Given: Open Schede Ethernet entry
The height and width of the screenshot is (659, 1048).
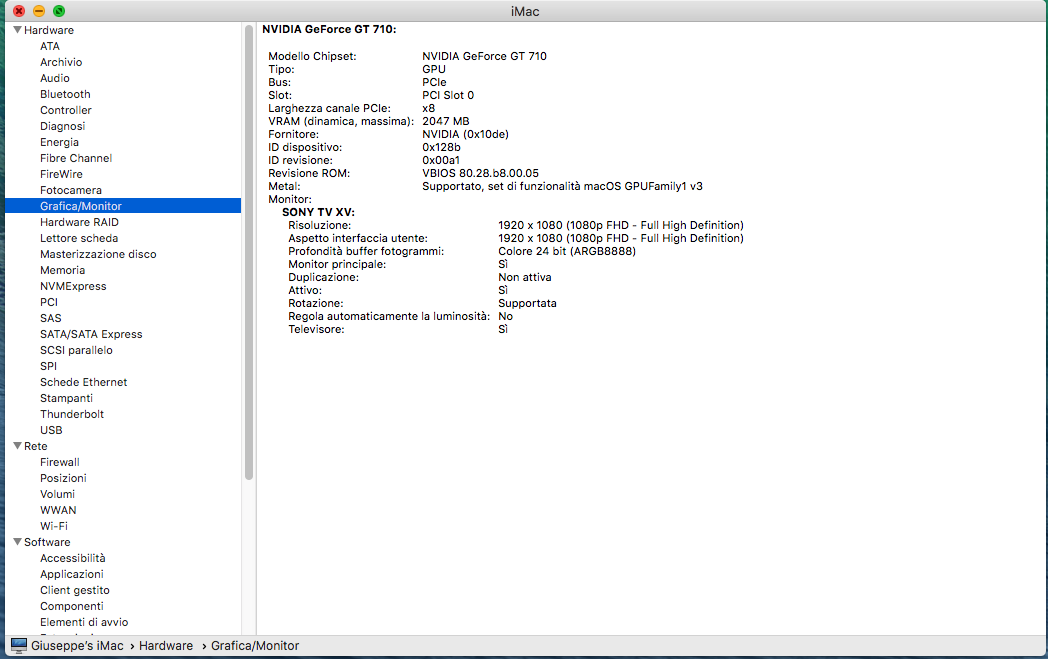Looking at the screenshot, I should 84,382.
